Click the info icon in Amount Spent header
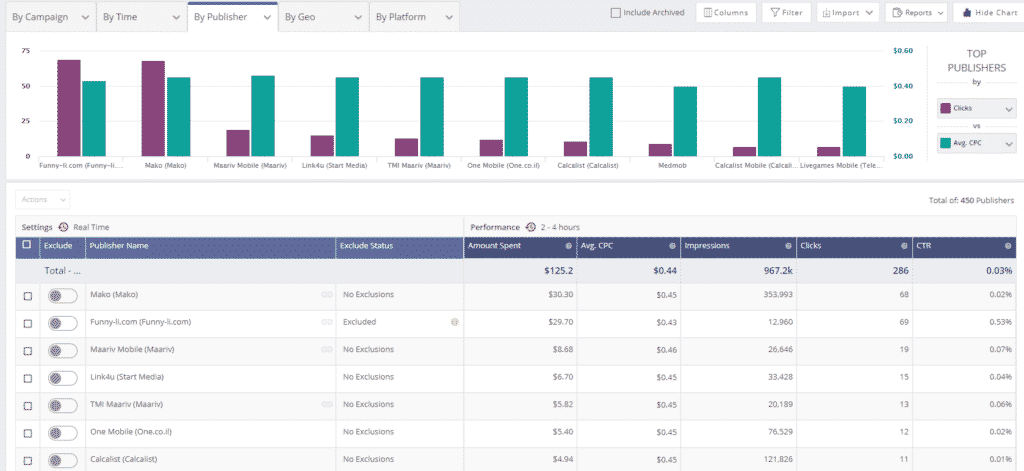1024x471 pixels. (x=568, y=246)
